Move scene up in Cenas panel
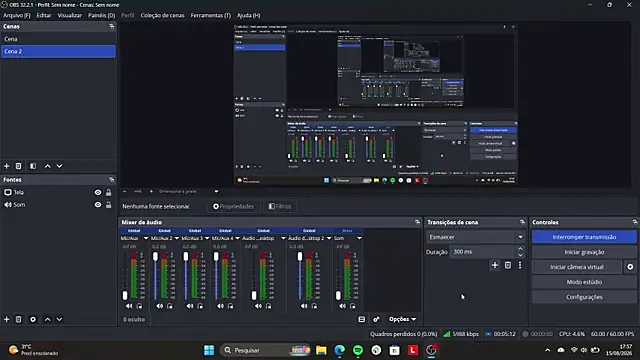 click(x=48, y=166)
